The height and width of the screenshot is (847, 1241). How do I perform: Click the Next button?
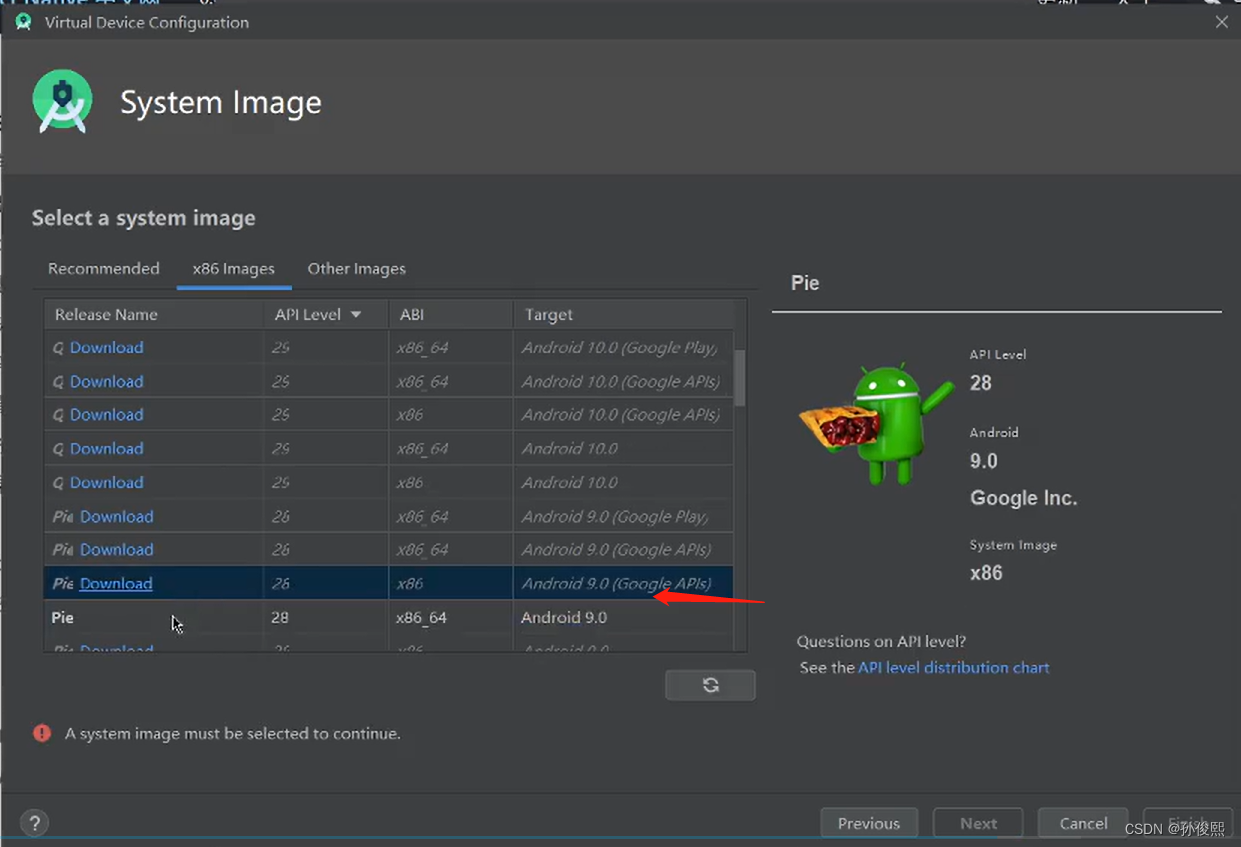tap(978, 823)
